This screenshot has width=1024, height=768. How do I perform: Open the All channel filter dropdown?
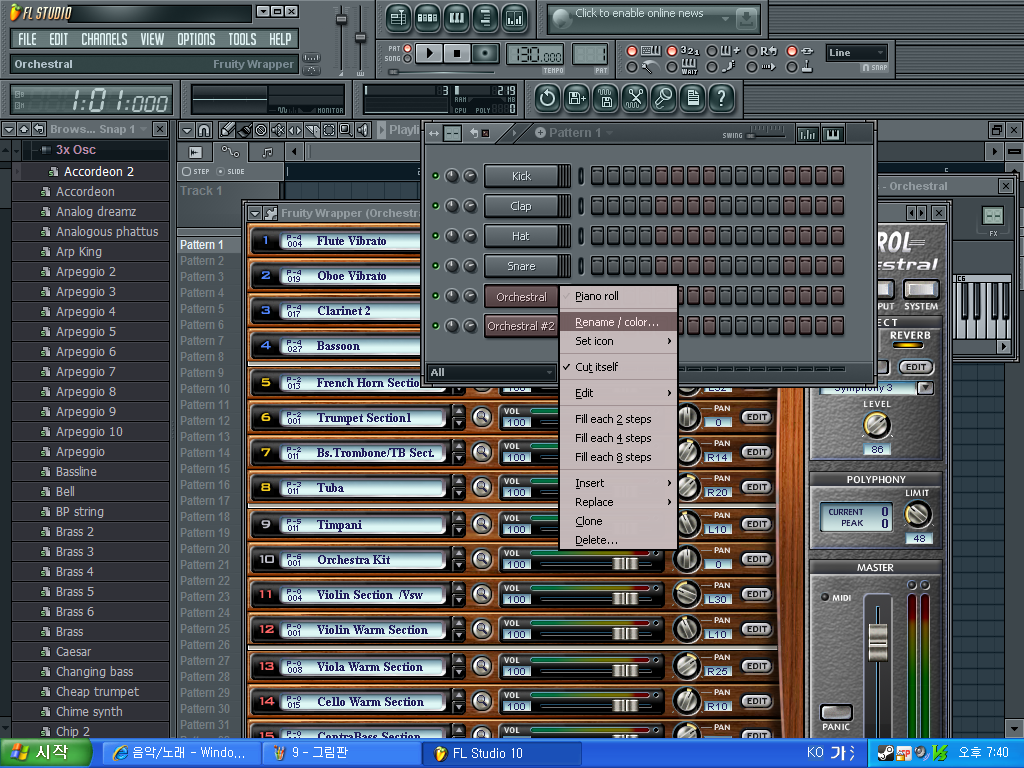pyautogui.click(x=491, y=372)
